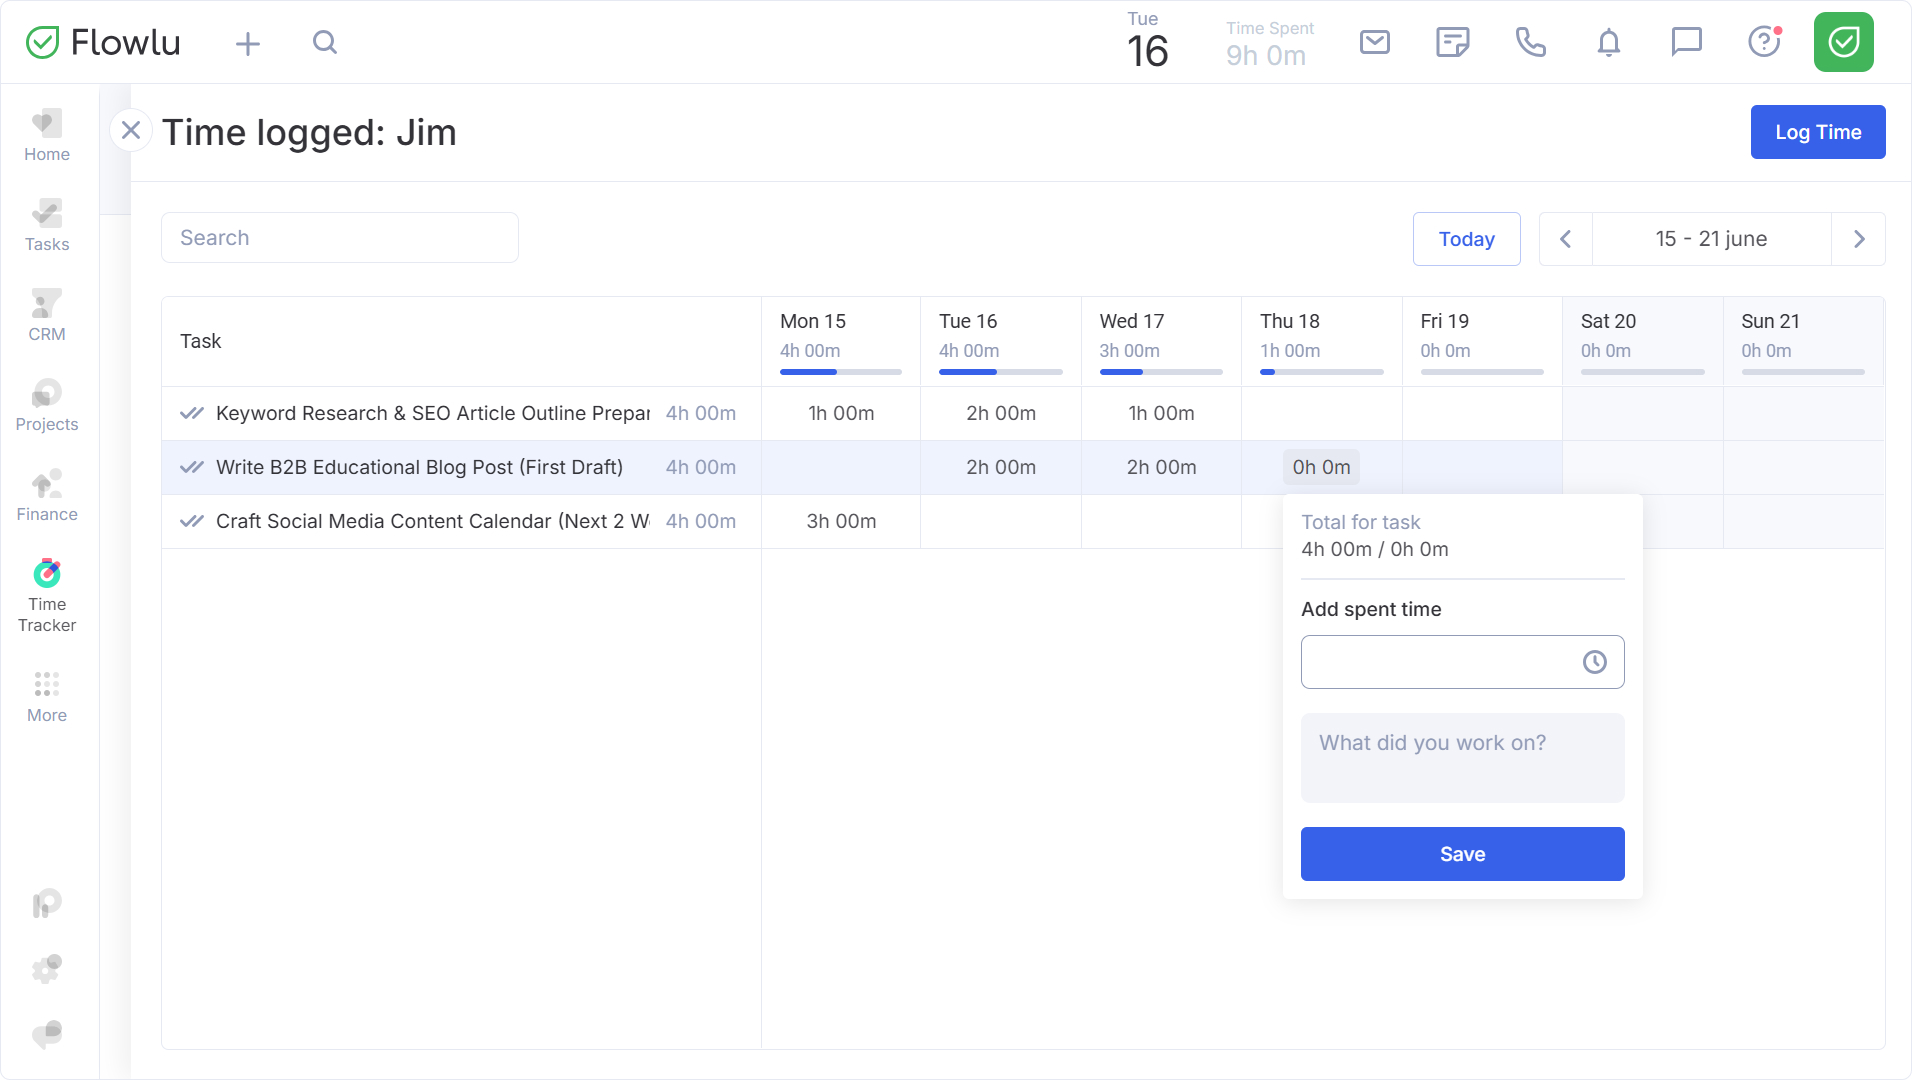Click 1h 00m cell for Keyword Research Monday

841,413
